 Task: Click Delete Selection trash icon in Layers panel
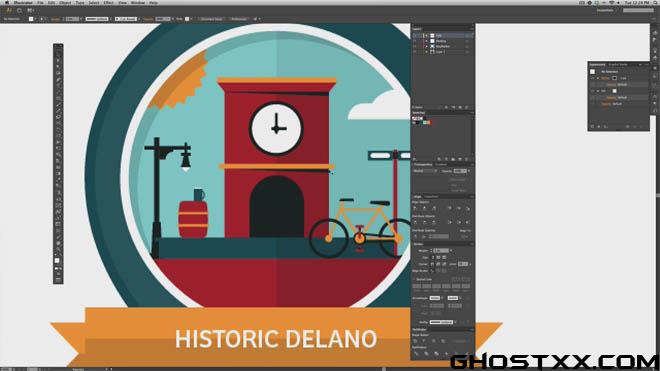point(467,107)
